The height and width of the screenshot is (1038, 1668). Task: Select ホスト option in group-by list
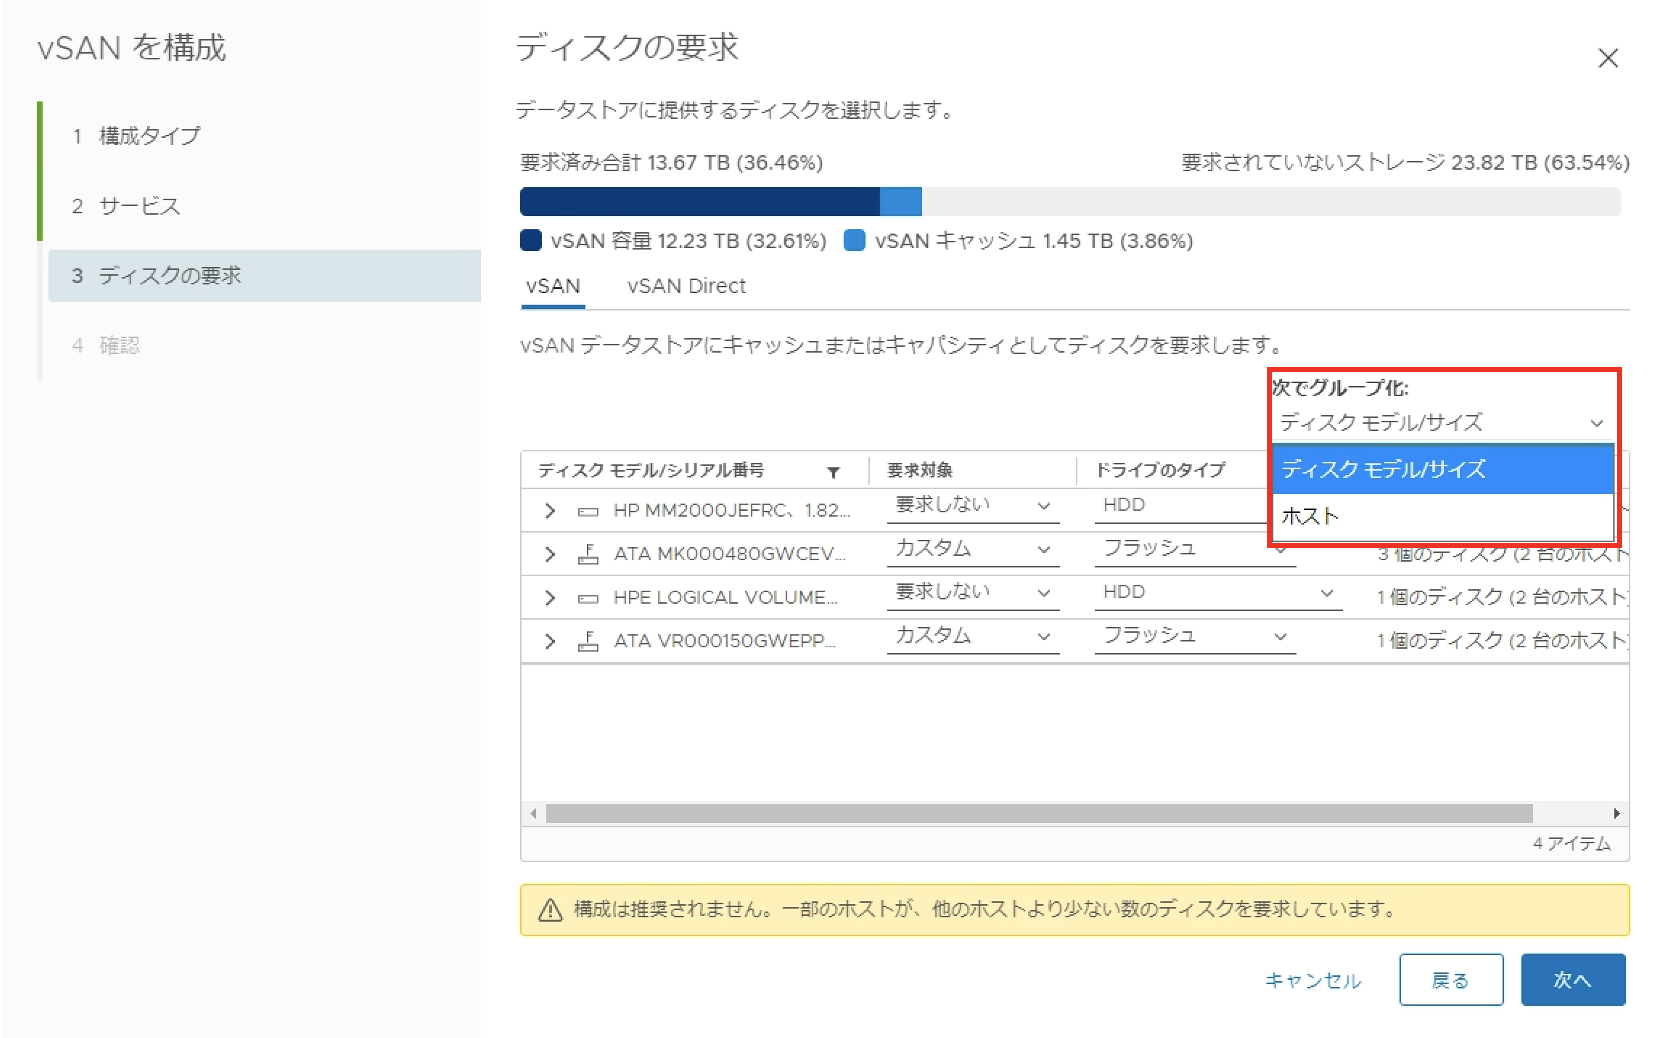(x=1442, y=516)
